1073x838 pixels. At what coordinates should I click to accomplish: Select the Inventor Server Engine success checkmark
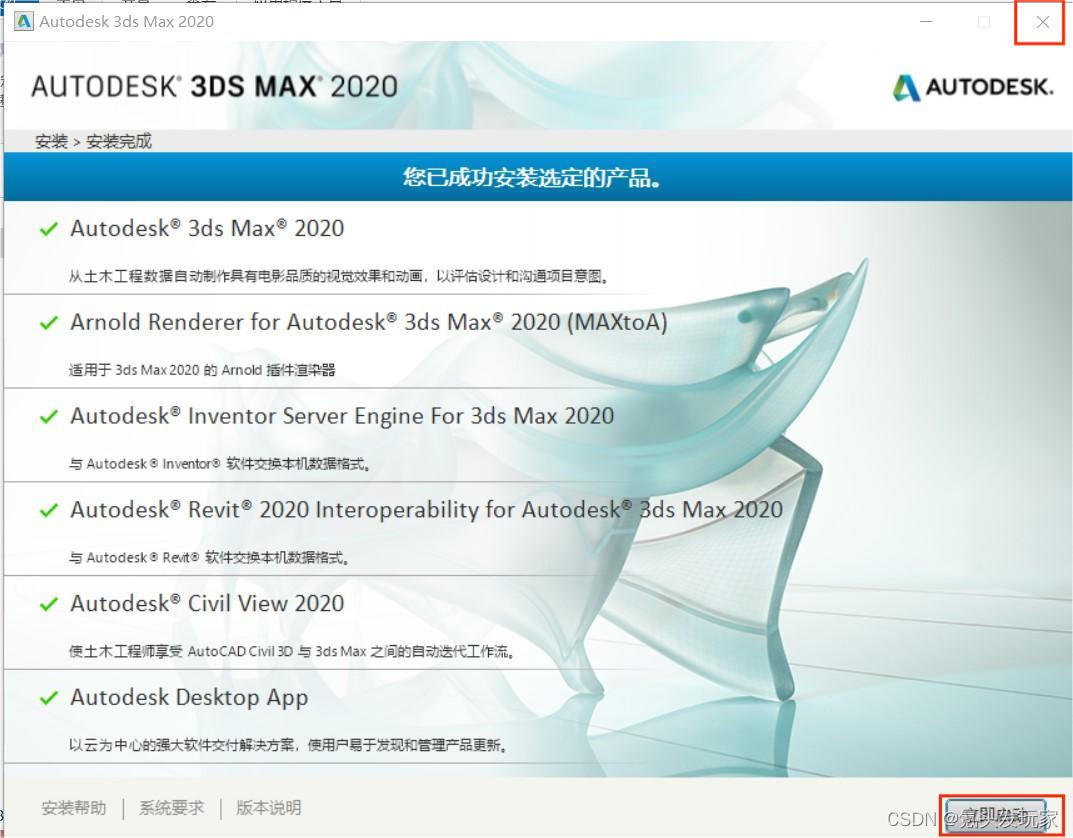coord(48,416)
